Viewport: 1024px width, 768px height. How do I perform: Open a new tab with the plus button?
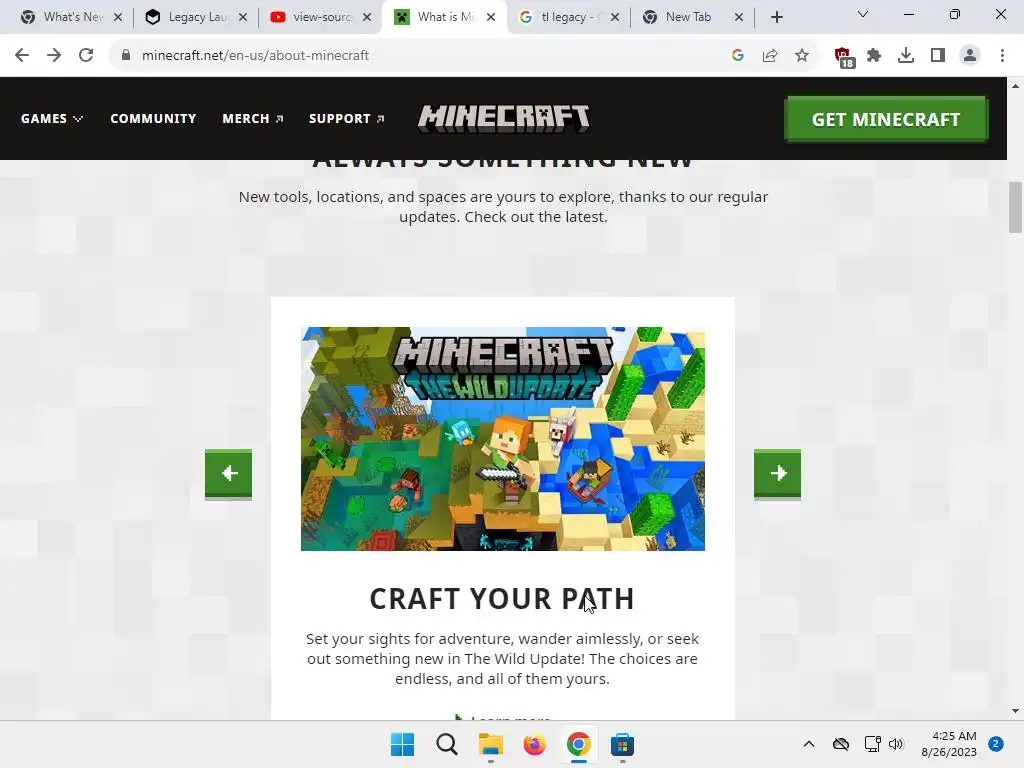point(776,17)
